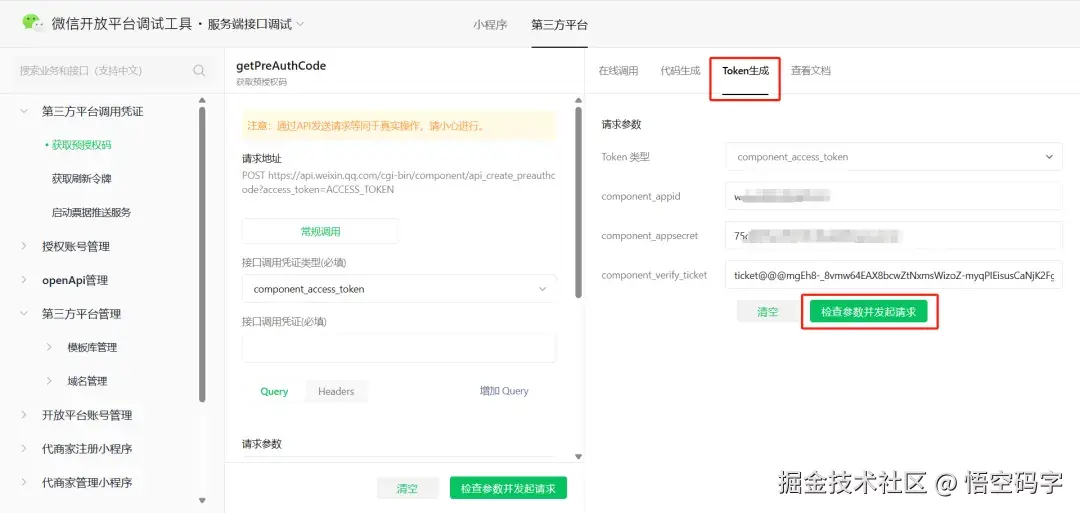
Task: Open the 在线调用 tab
Action: click(618, 70)
